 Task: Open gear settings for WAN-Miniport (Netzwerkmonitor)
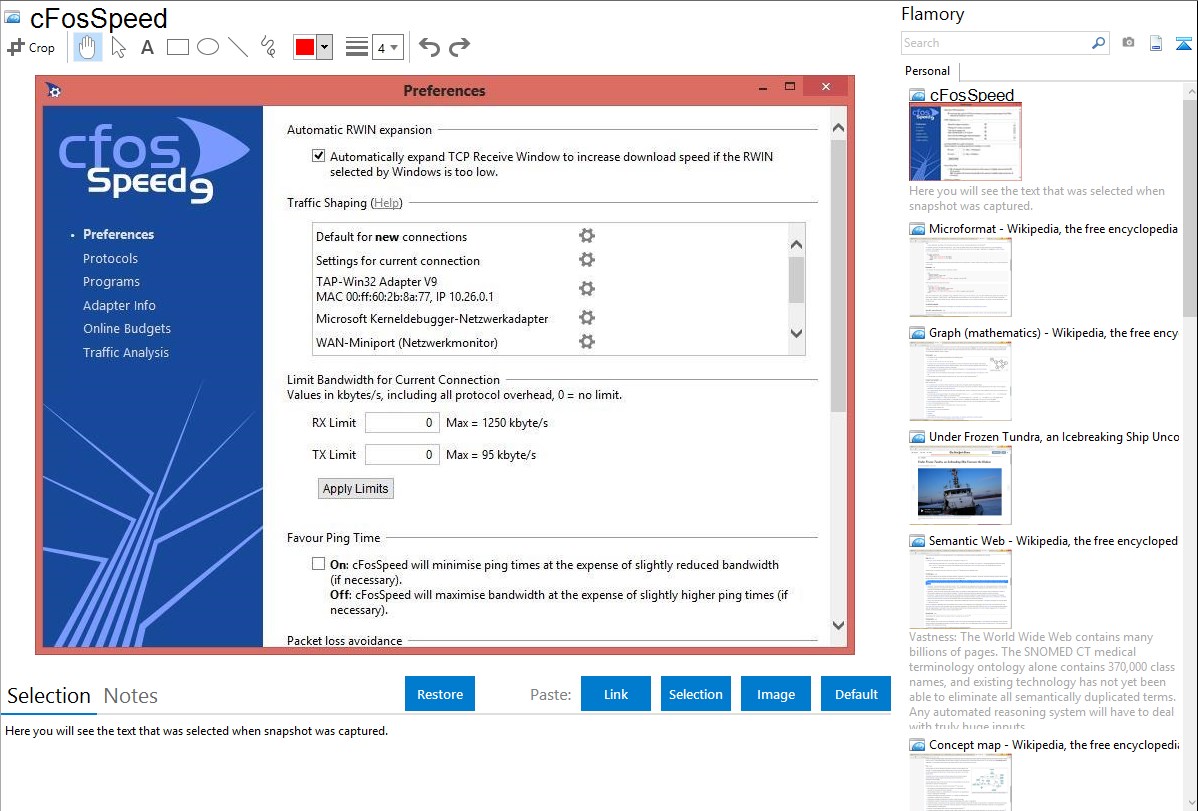587,342
